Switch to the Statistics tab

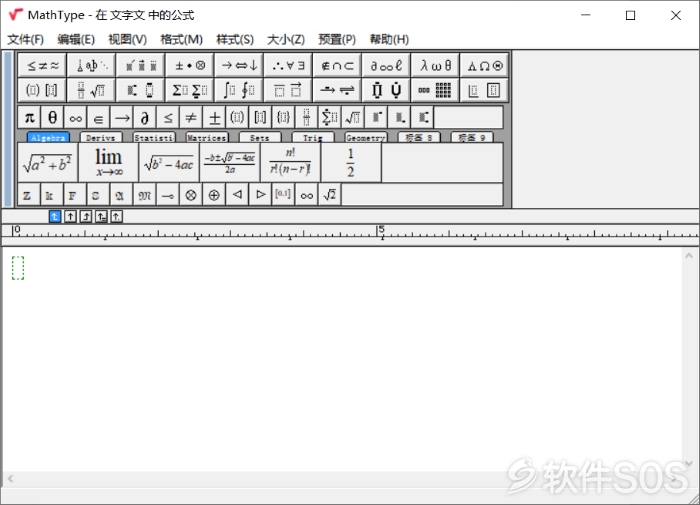154,138
